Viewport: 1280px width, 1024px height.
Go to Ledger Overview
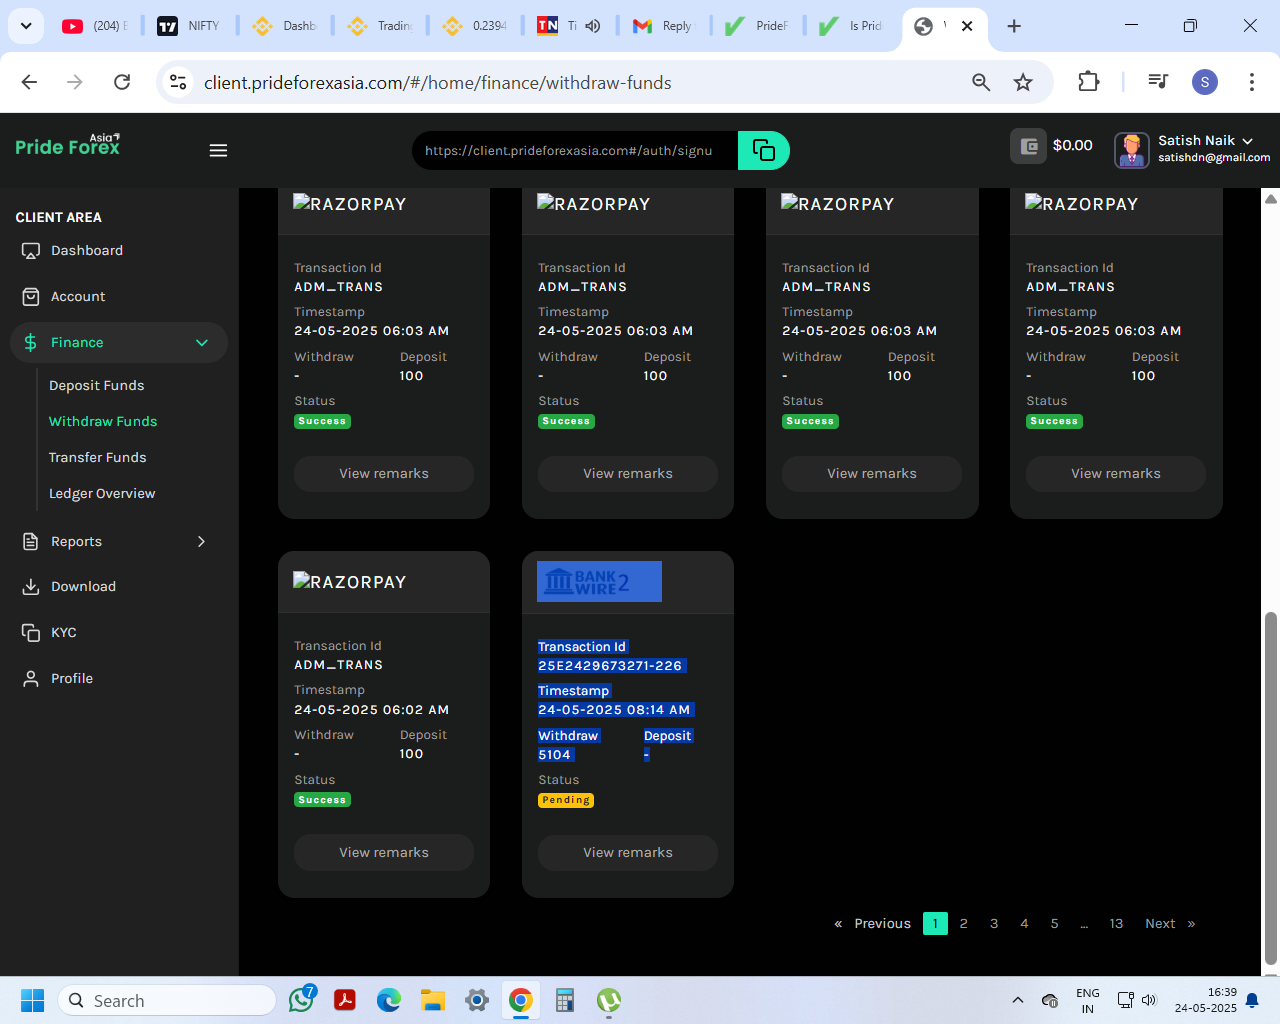[x=102, y=493]
